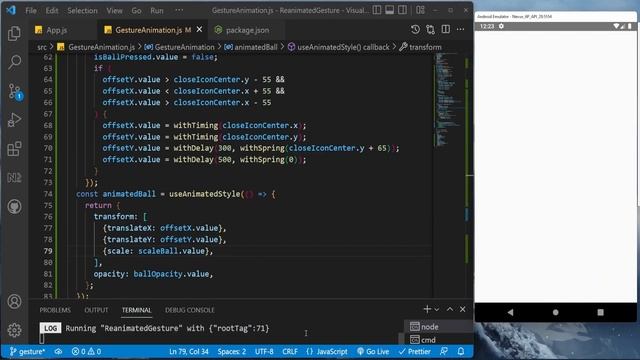Show the file timeline history icon

click(415, 29)
